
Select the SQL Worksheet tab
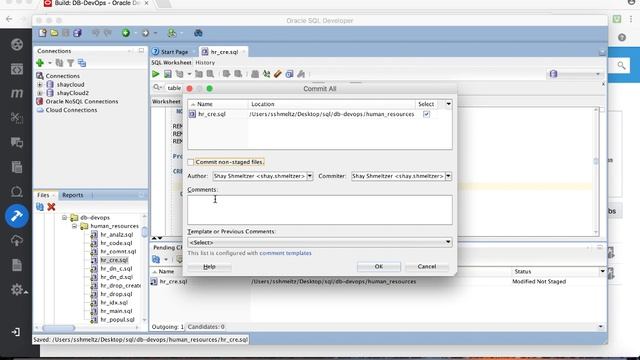click(x=171, y=62)
